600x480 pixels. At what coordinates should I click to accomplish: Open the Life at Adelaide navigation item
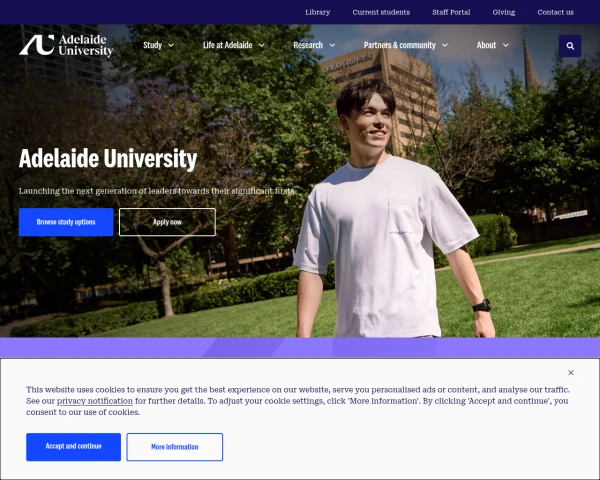(228, 45)
